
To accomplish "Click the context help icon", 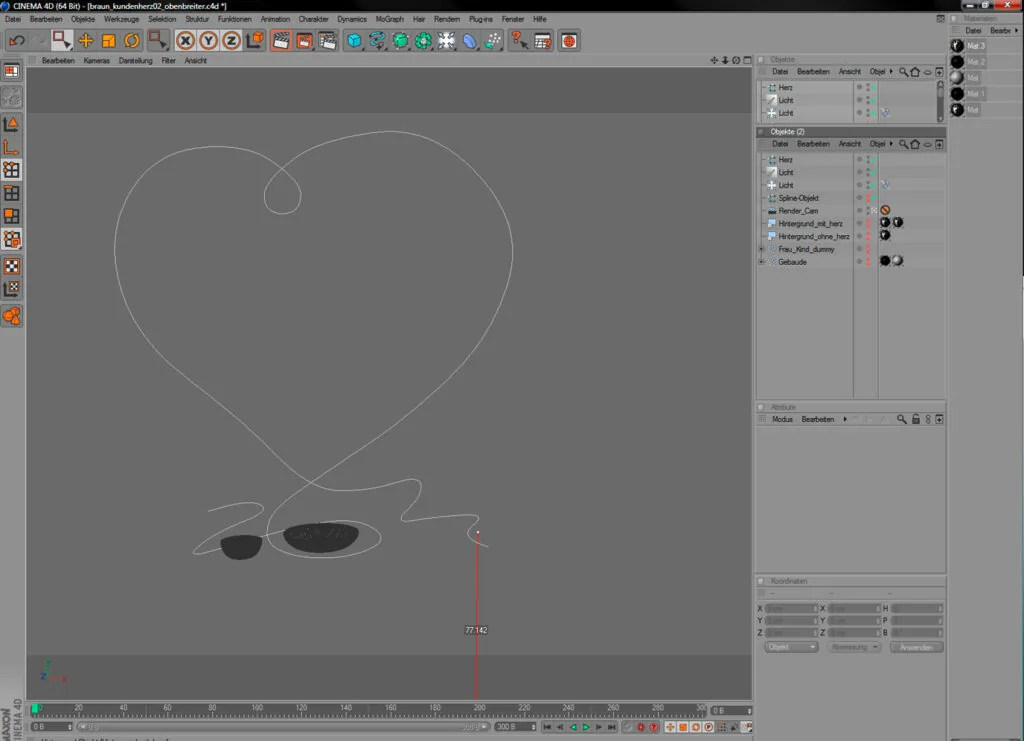I will click(520, 41).
